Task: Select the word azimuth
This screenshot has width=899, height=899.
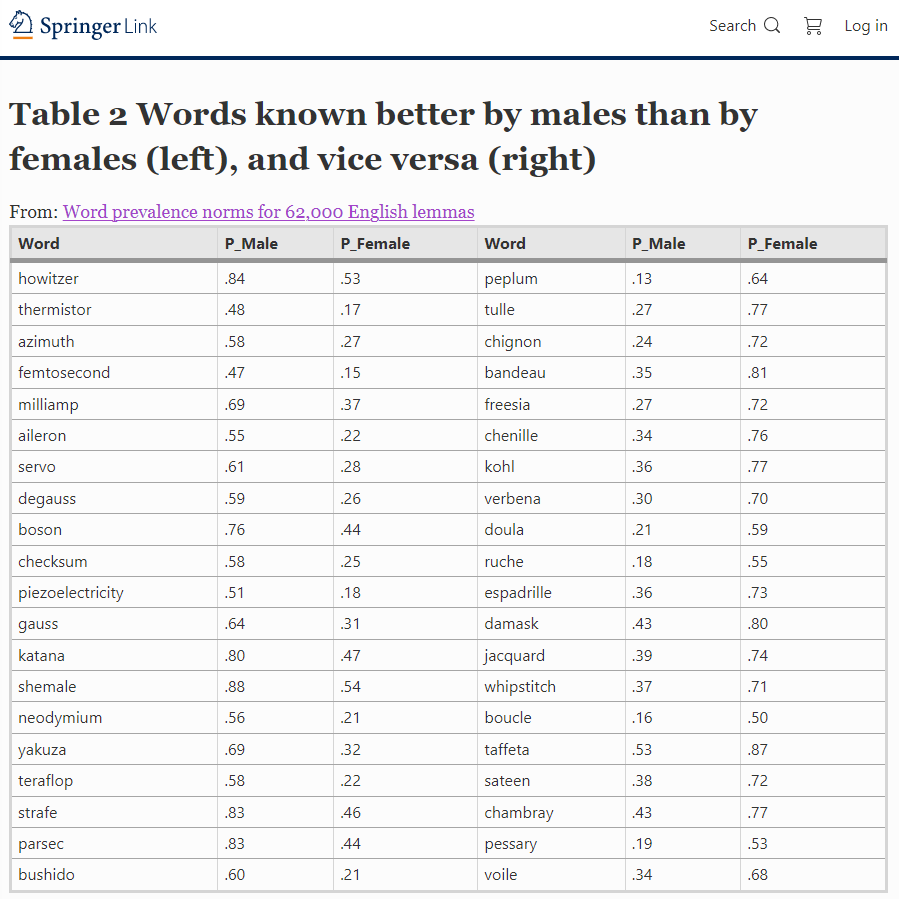Action: tap(46, 342)
